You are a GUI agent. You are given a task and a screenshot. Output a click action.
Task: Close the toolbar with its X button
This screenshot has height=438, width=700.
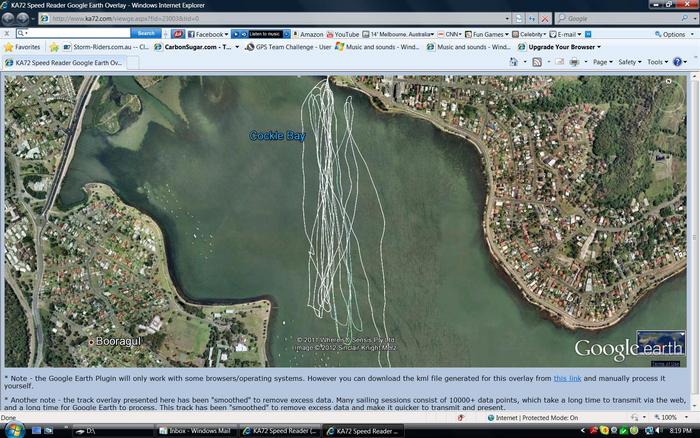(7, 33)
